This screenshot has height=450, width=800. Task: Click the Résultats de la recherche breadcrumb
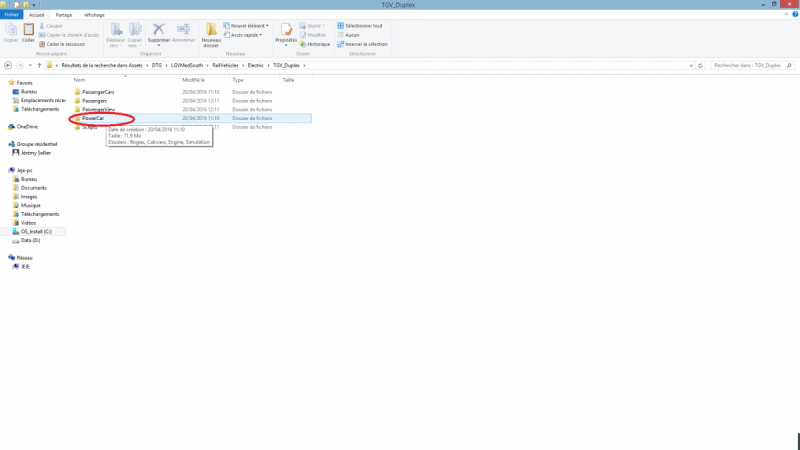[102, 65]
